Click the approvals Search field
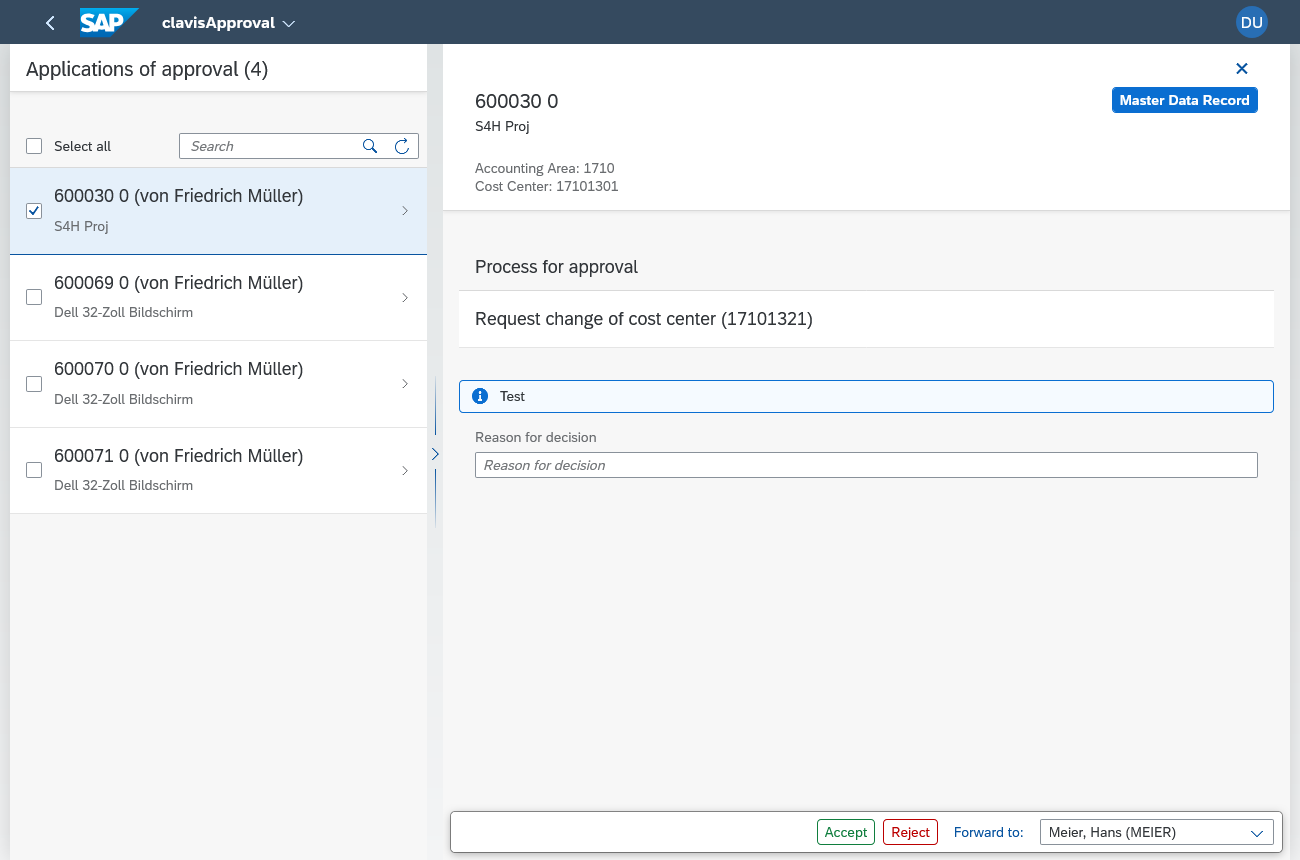 pyautogui.click(x=270, y=146)
